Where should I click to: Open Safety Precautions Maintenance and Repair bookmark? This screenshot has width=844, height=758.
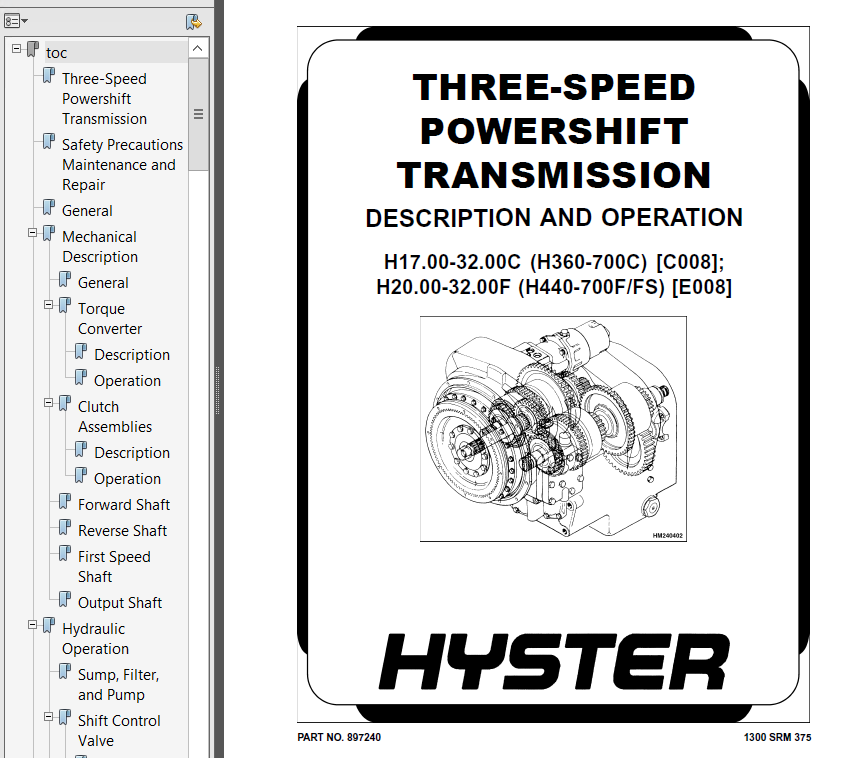(x=122, y=165)
